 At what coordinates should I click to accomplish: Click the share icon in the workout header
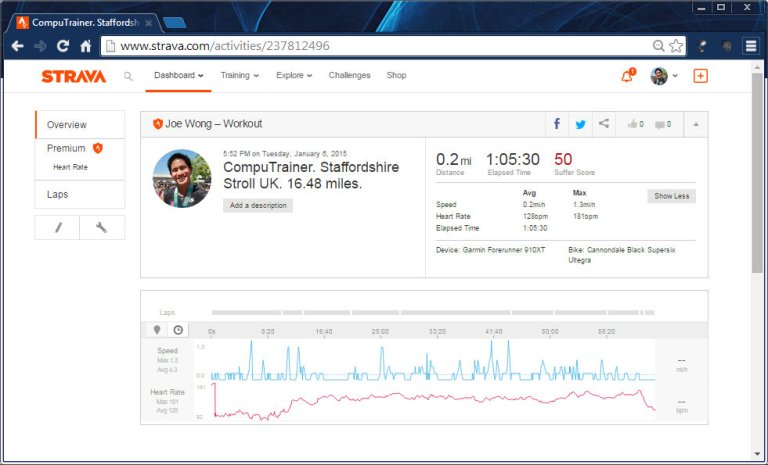coord(604,124)
